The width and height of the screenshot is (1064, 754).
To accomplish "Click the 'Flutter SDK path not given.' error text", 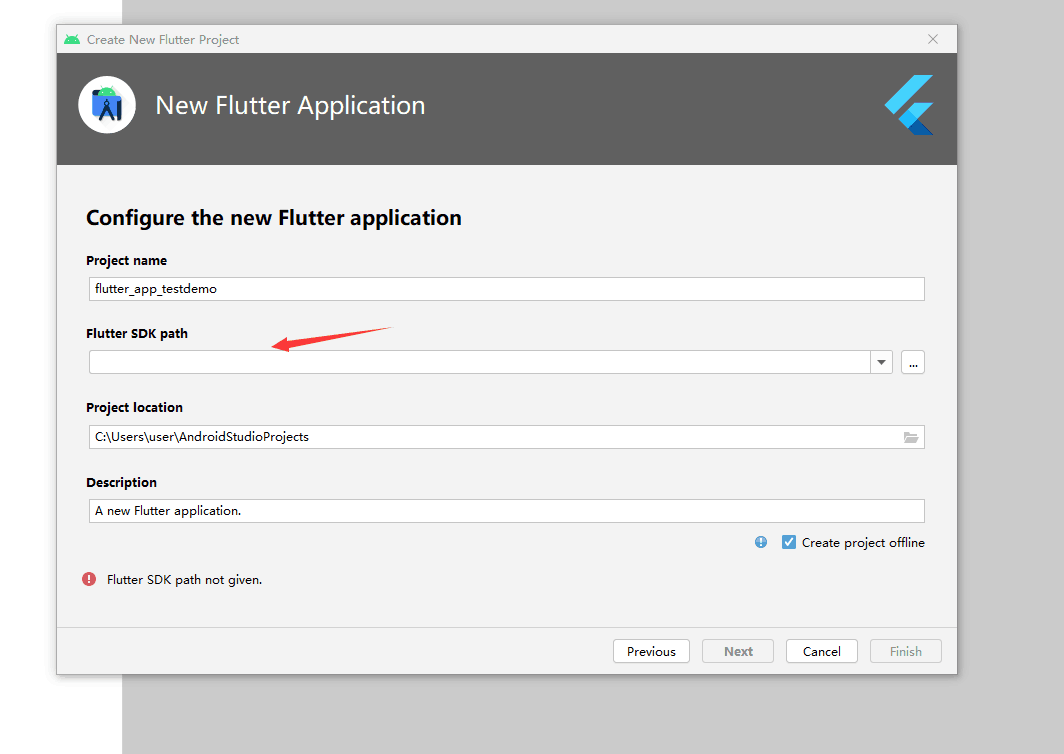I will click(x=185, y=580).
